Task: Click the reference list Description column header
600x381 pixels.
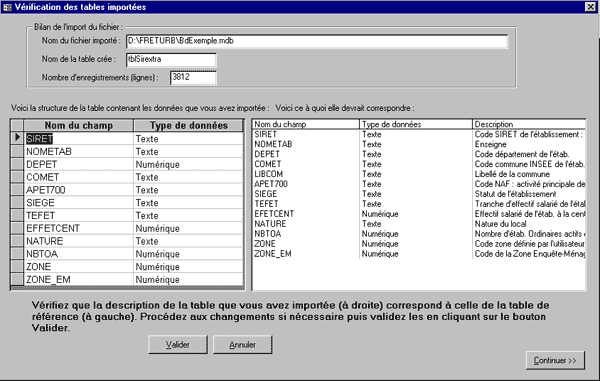Action: point(529,124)
